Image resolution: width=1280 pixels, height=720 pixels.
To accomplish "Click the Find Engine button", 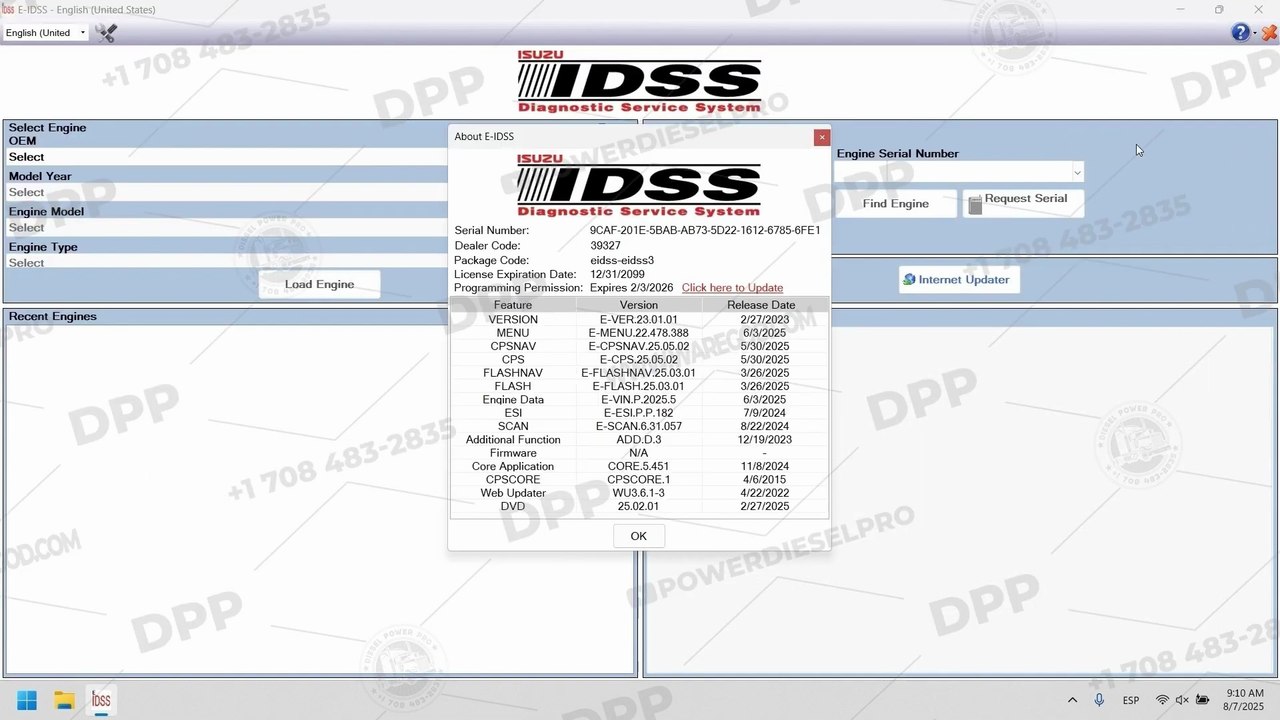I will click(895, 203).
